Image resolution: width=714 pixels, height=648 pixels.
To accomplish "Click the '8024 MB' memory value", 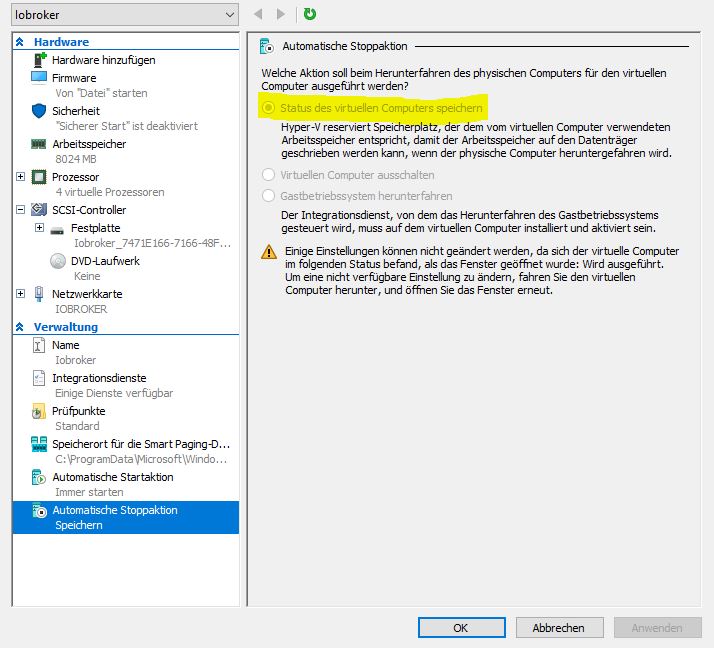I will tap(76, 159).
